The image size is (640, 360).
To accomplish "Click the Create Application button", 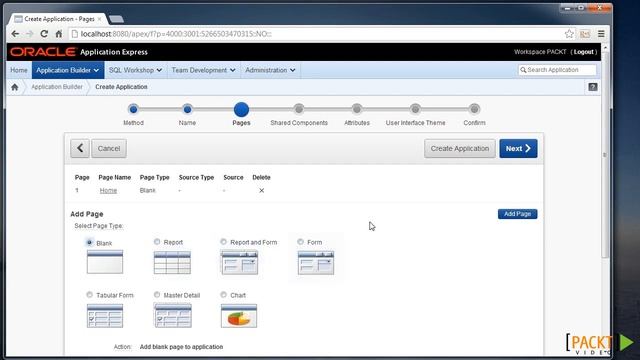I will pyautogui.click(x=460, y=148).
